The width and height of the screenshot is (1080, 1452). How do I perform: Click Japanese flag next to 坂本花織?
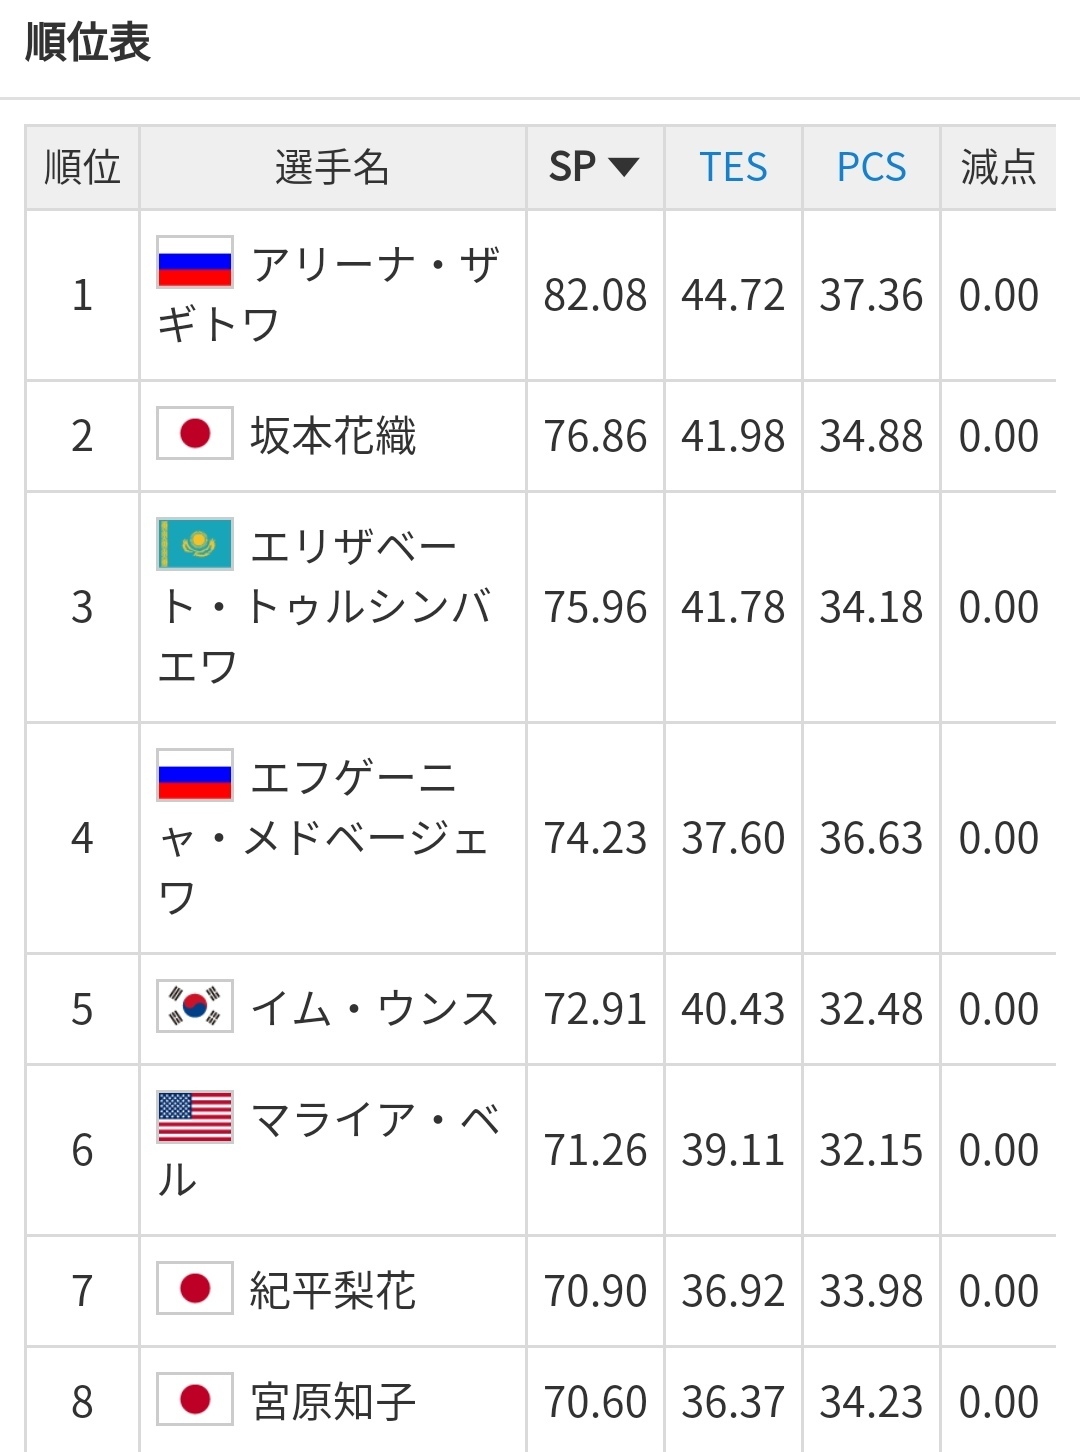[x=195, y=433]
